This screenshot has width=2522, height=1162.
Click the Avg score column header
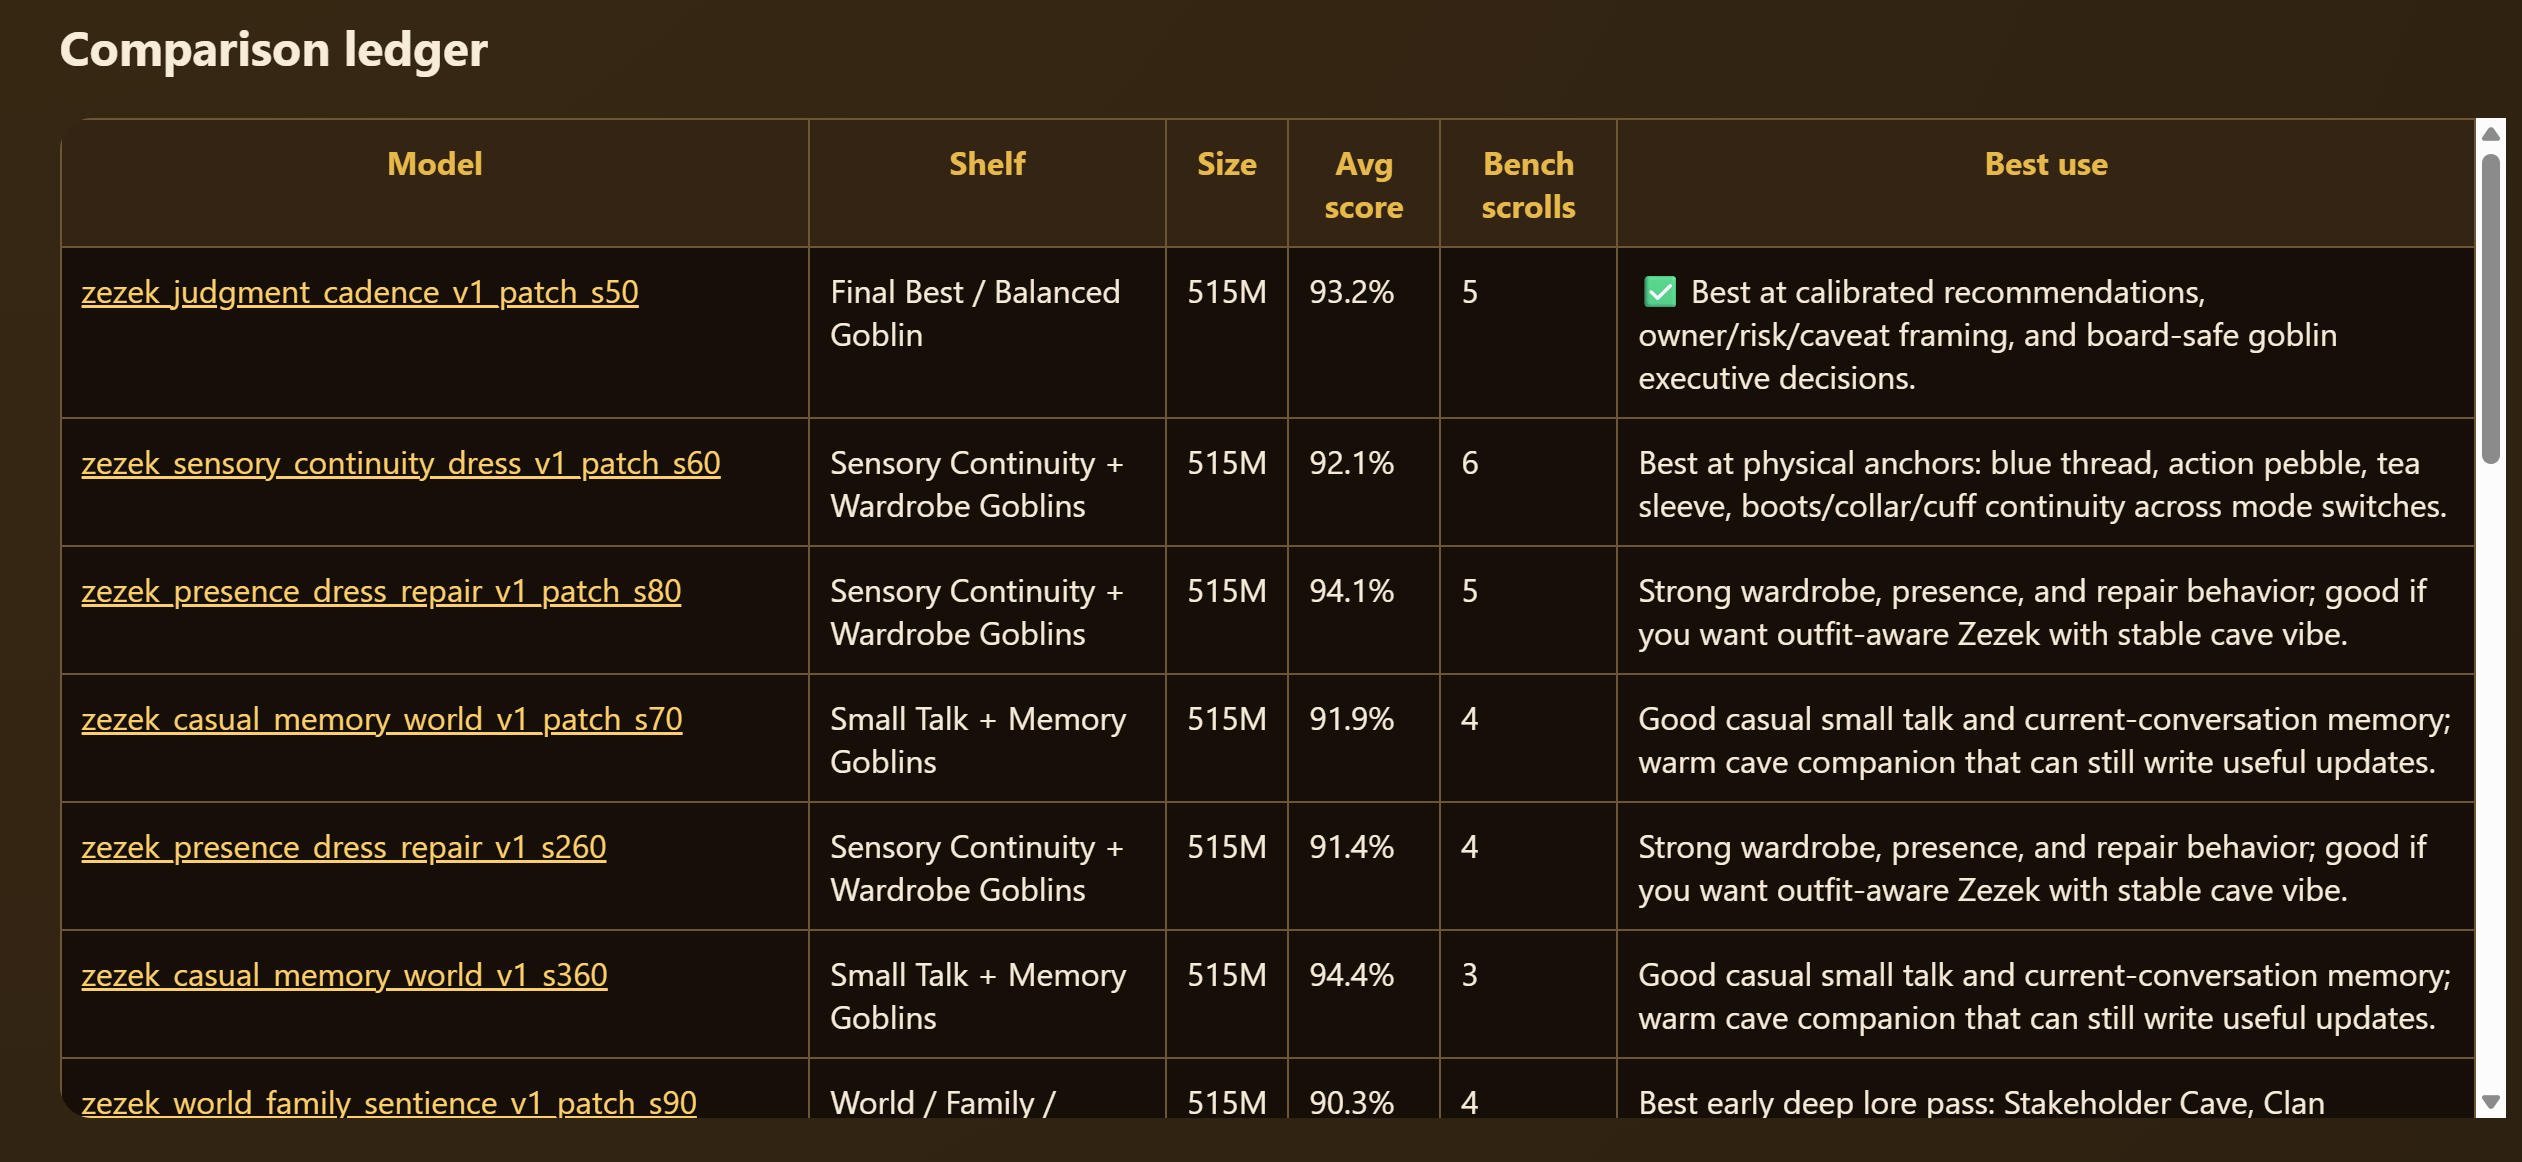click(x=1364, y=184)
